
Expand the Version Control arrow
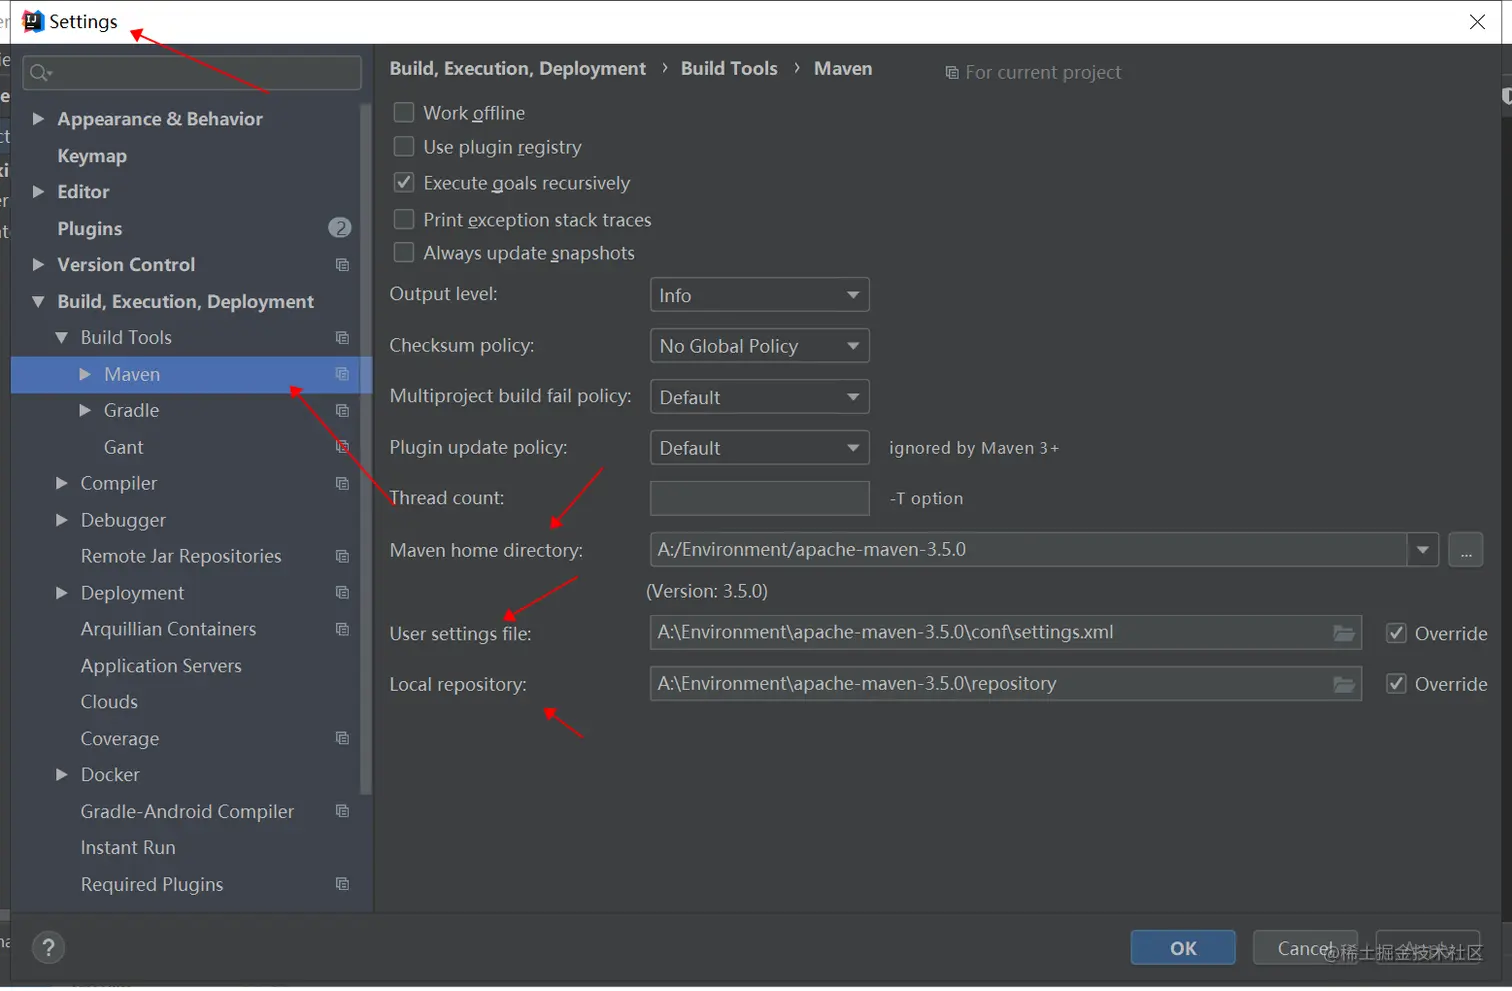(38, 265)
